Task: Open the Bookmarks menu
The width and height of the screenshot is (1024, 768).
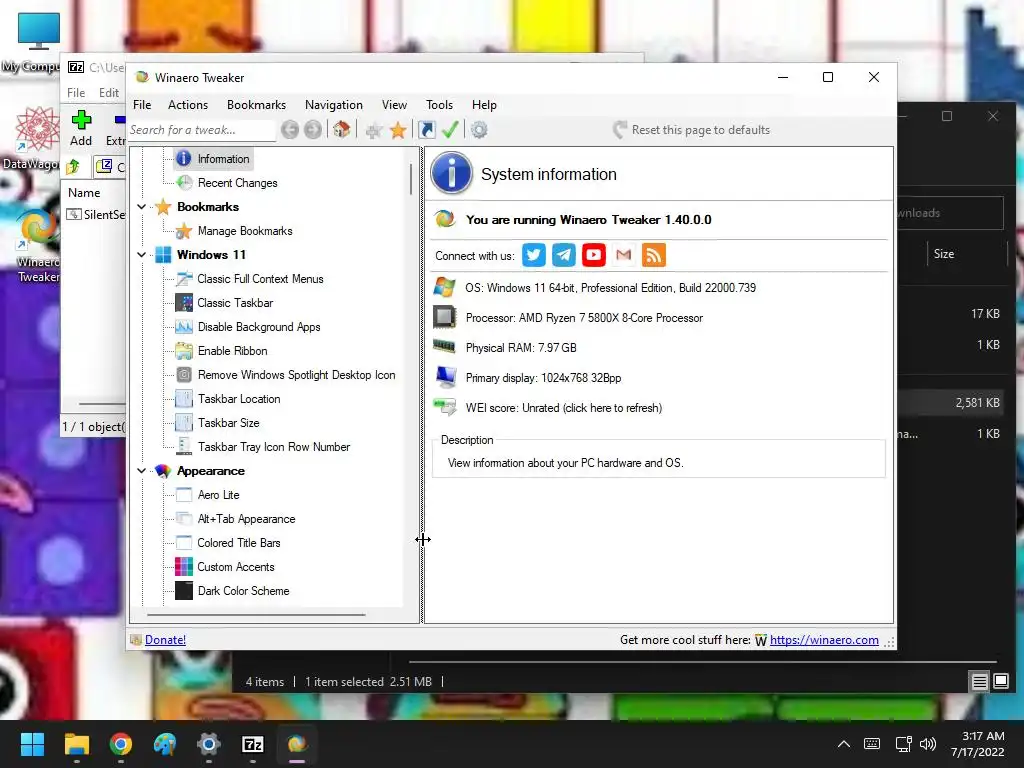Action: pyautogui.click(x=256, y=104)
